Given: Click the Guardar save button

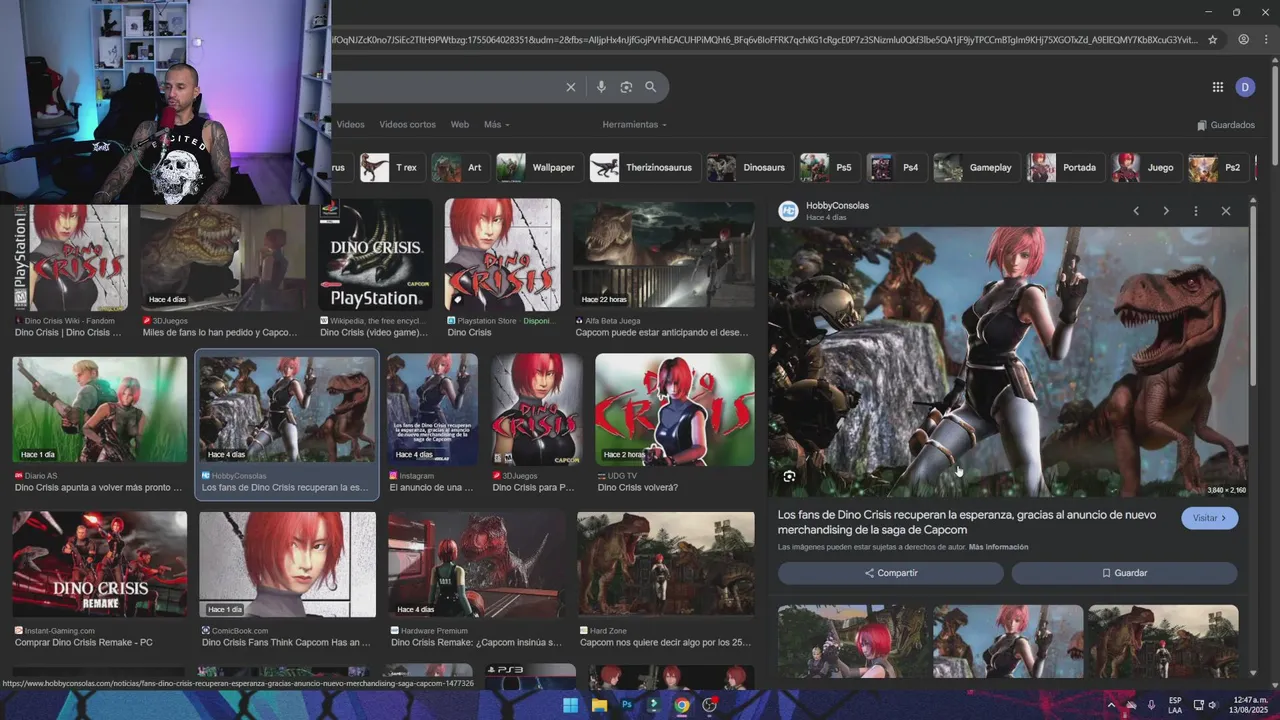Looking at the screenshot, I should 1124,573.
